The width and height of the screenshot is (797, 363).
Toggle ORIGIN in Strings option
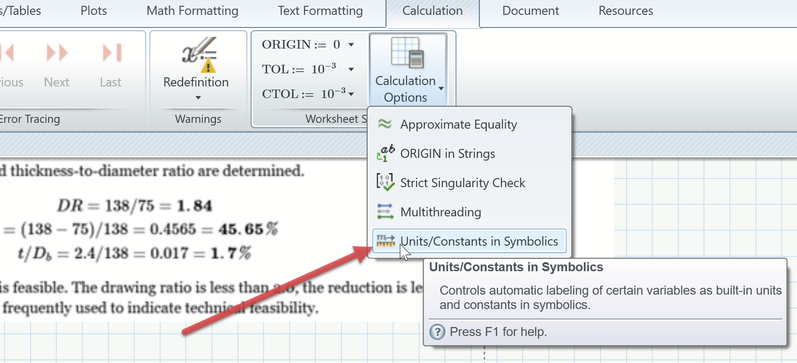[x=469, y=154]
